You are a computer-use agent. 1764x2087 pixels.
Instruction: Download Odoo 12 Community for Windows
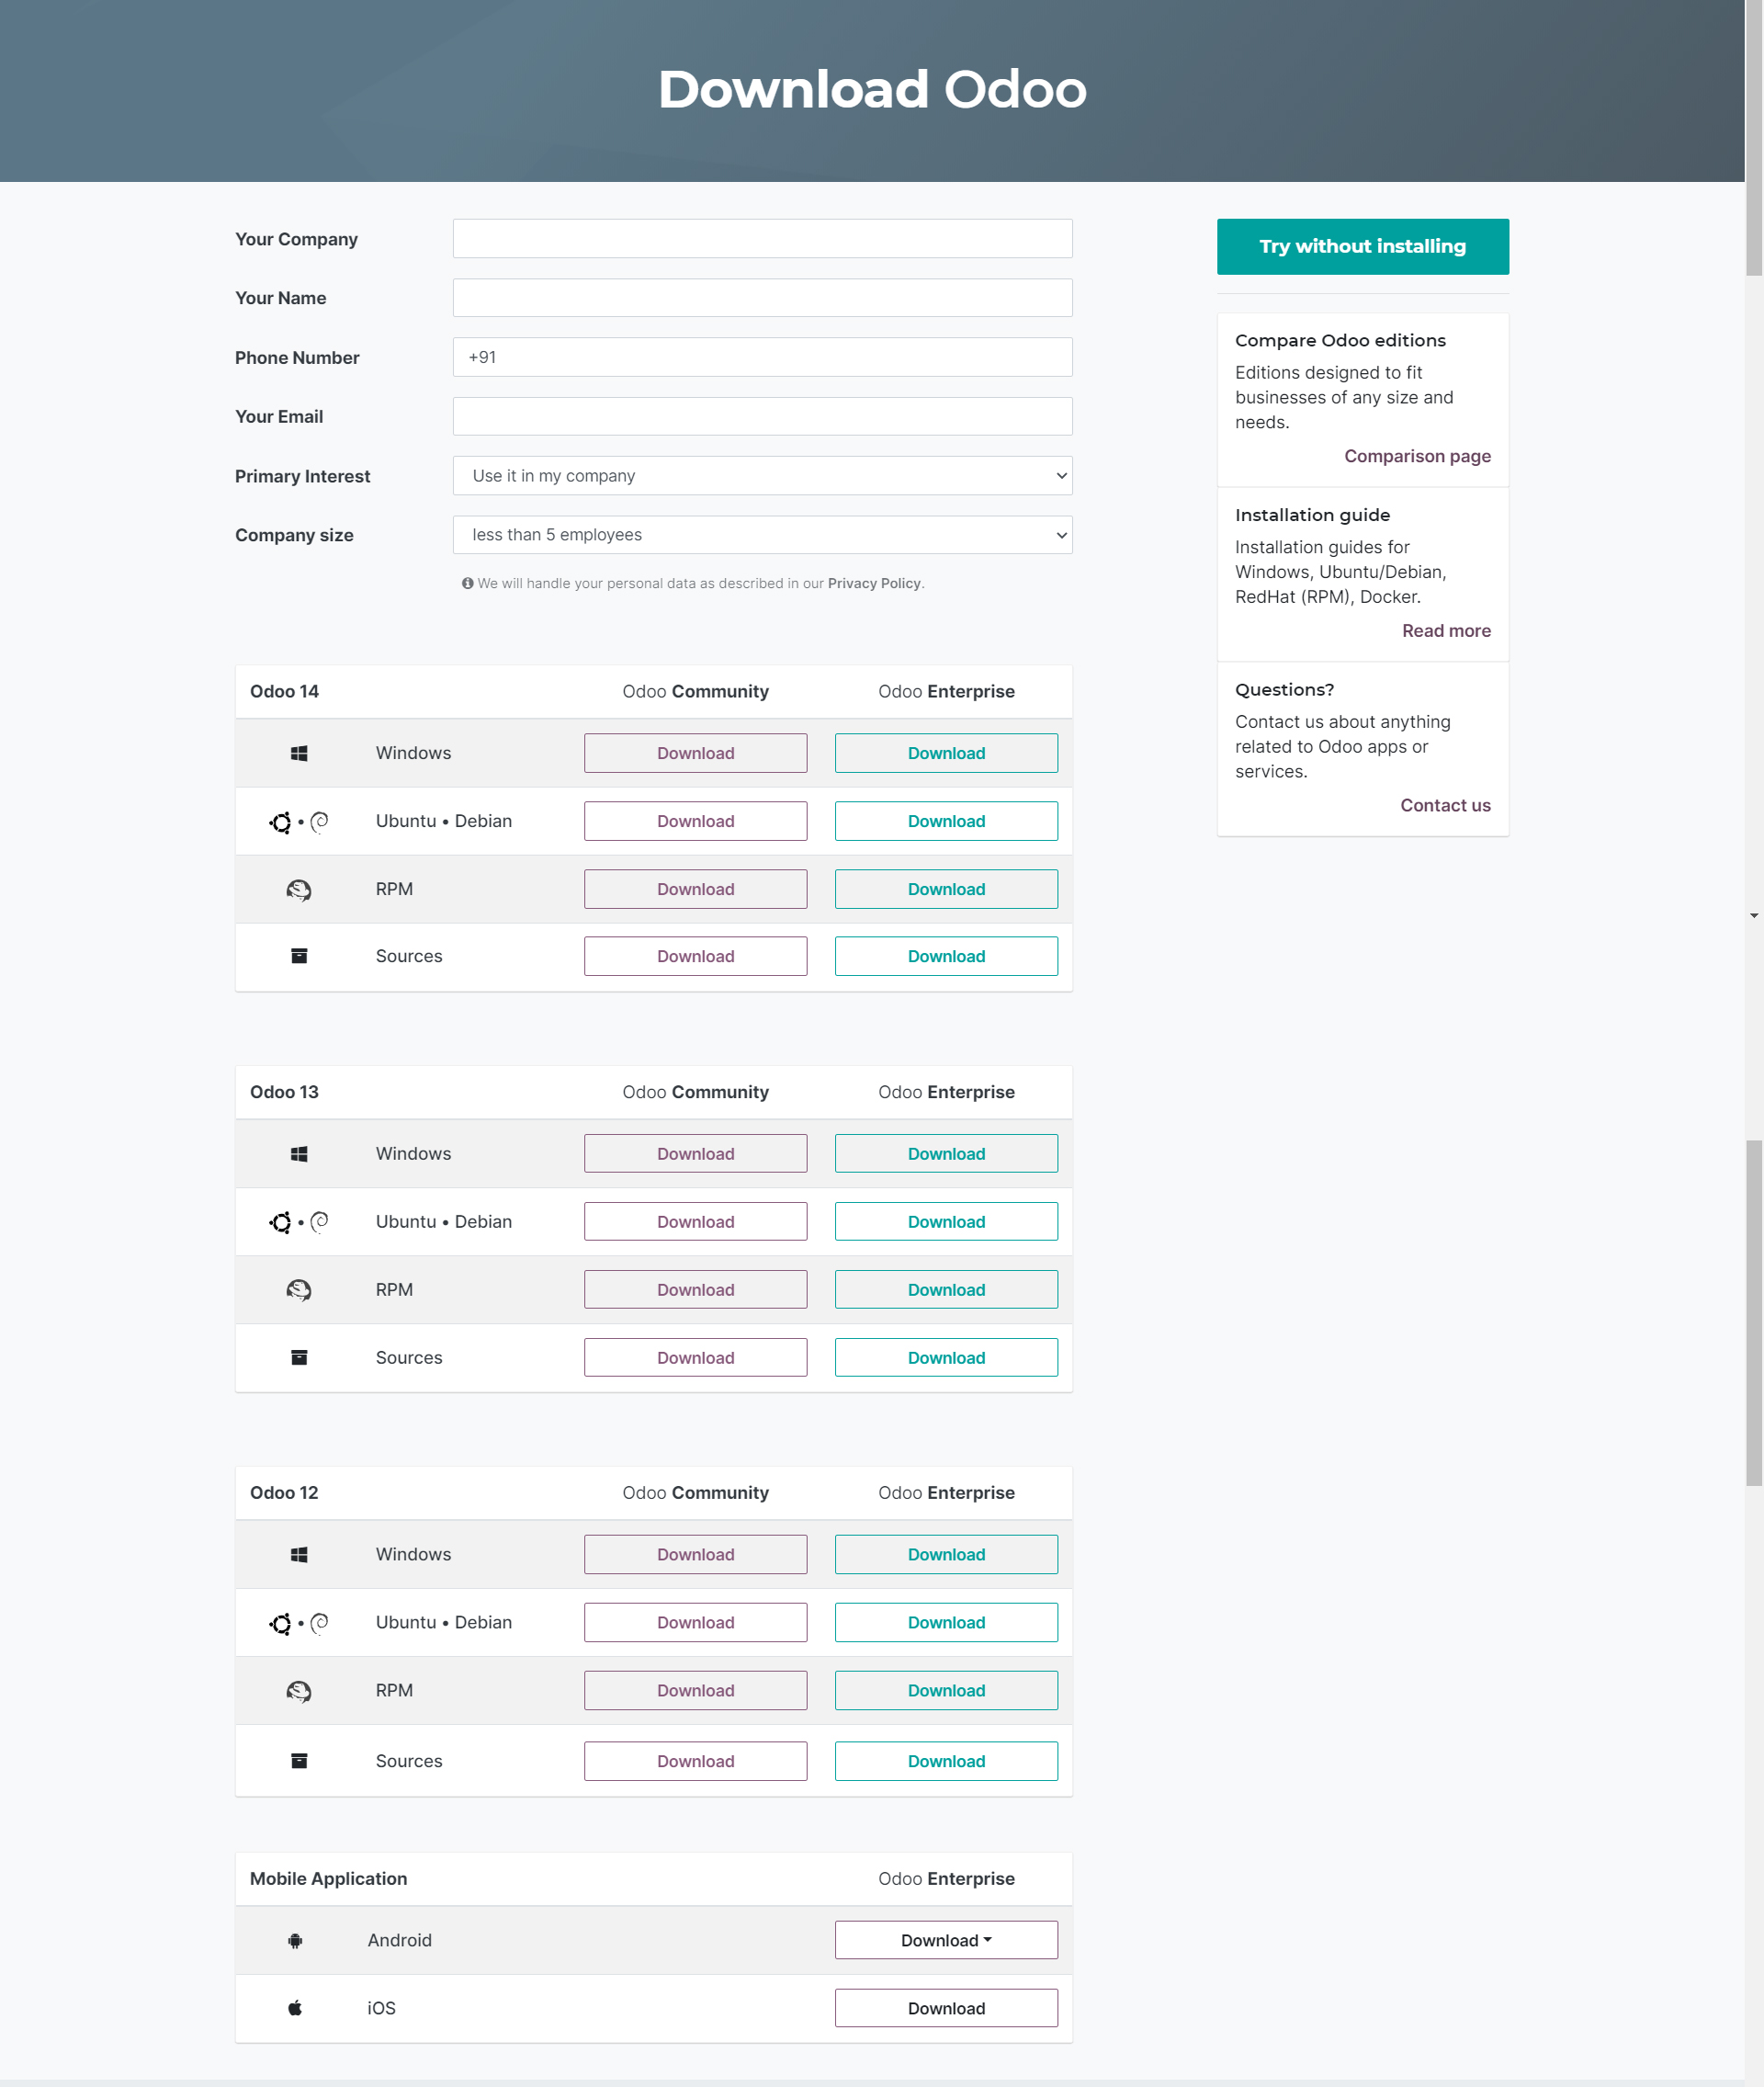click(695, 1555)
